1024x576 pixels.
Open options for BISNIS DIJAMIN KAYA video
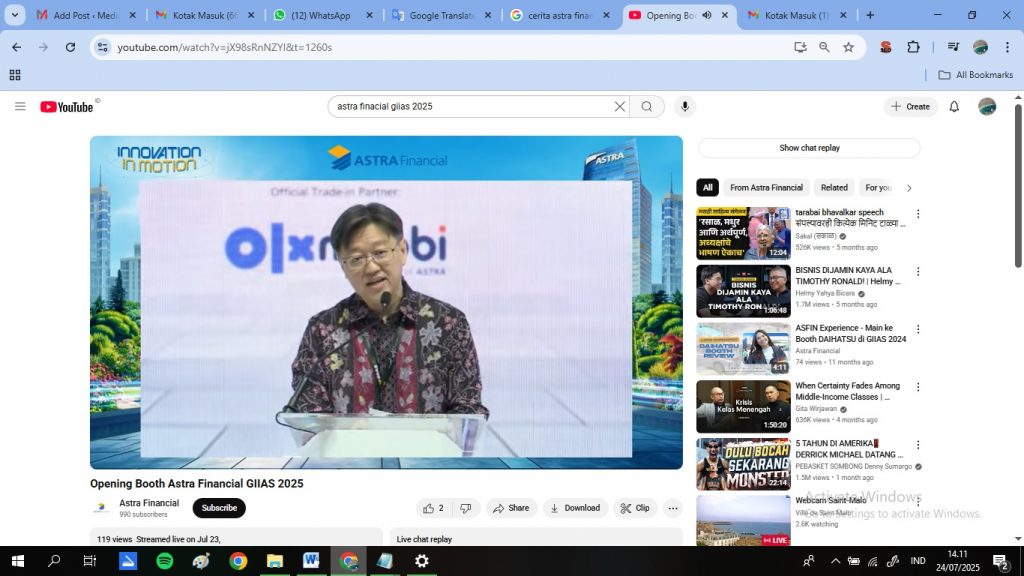918,272
